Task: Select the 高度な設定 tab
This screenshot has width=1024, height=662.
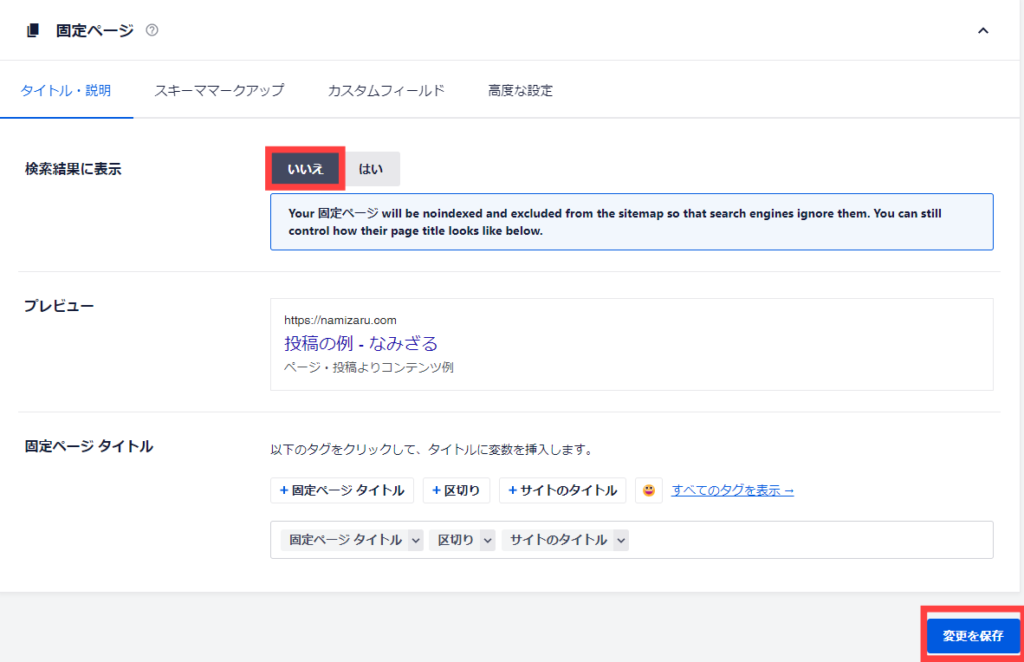Action: tap(520, 91)
